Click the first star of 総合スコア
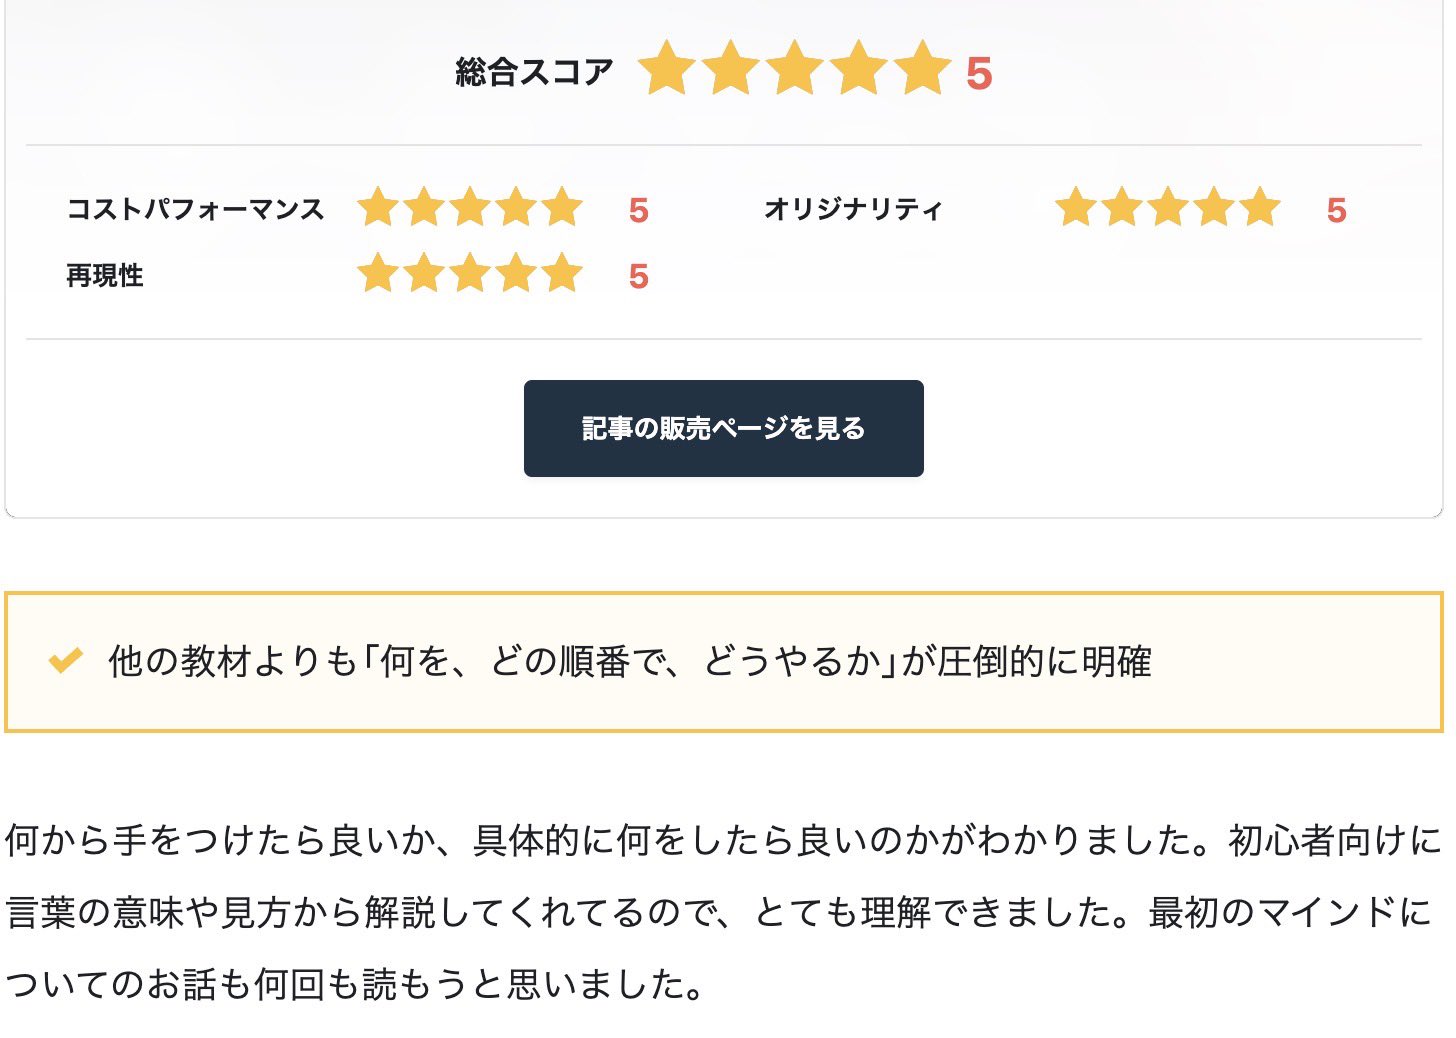Viewport: 1456px width, 1038px height. 667,70
